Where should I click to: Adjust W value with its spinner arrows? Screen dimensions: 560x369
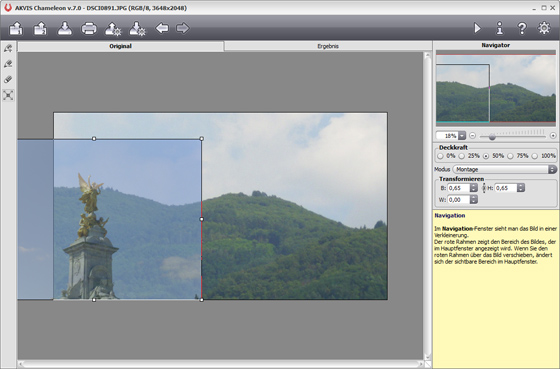(x=474, y=200)
